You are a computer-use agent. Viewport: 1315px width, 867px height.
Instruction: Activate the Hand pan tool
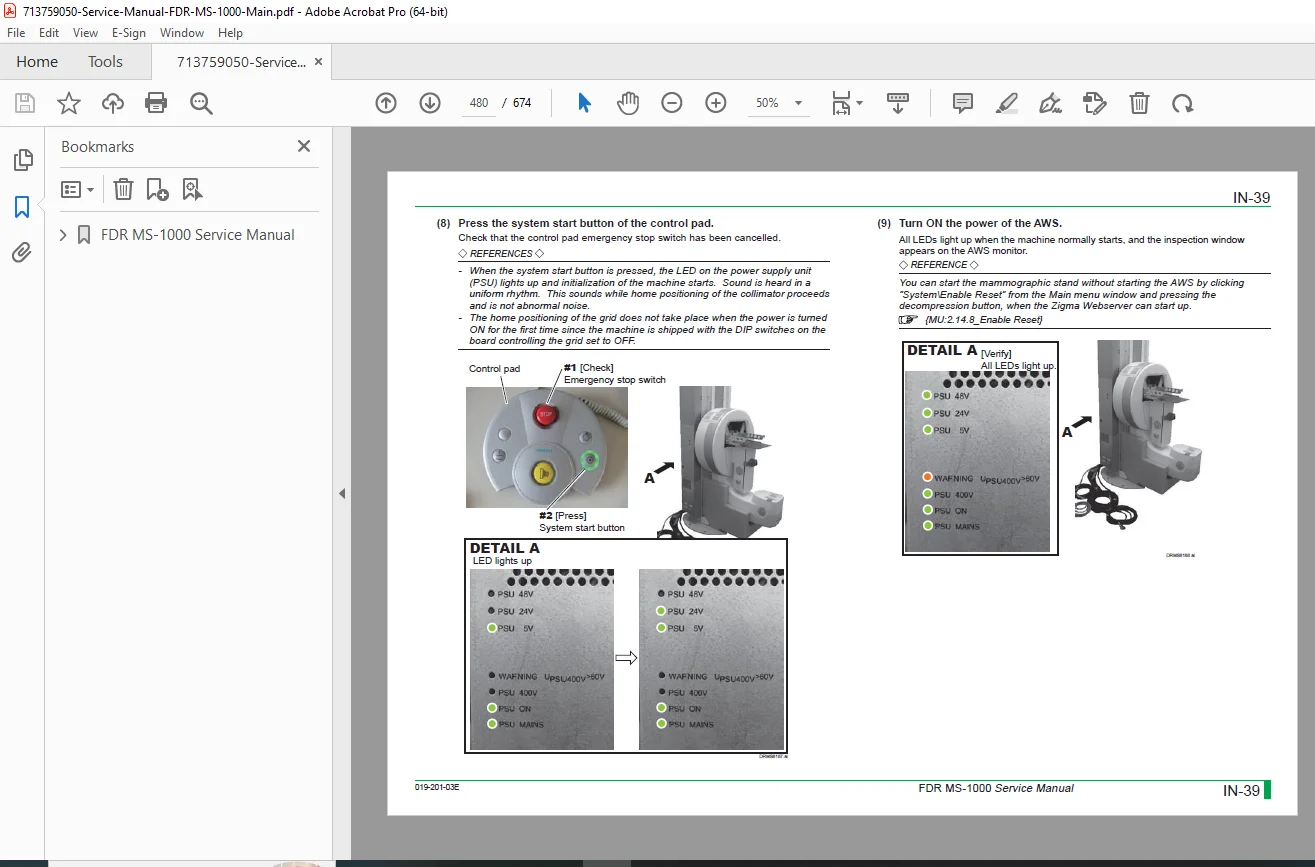point(627,103)
